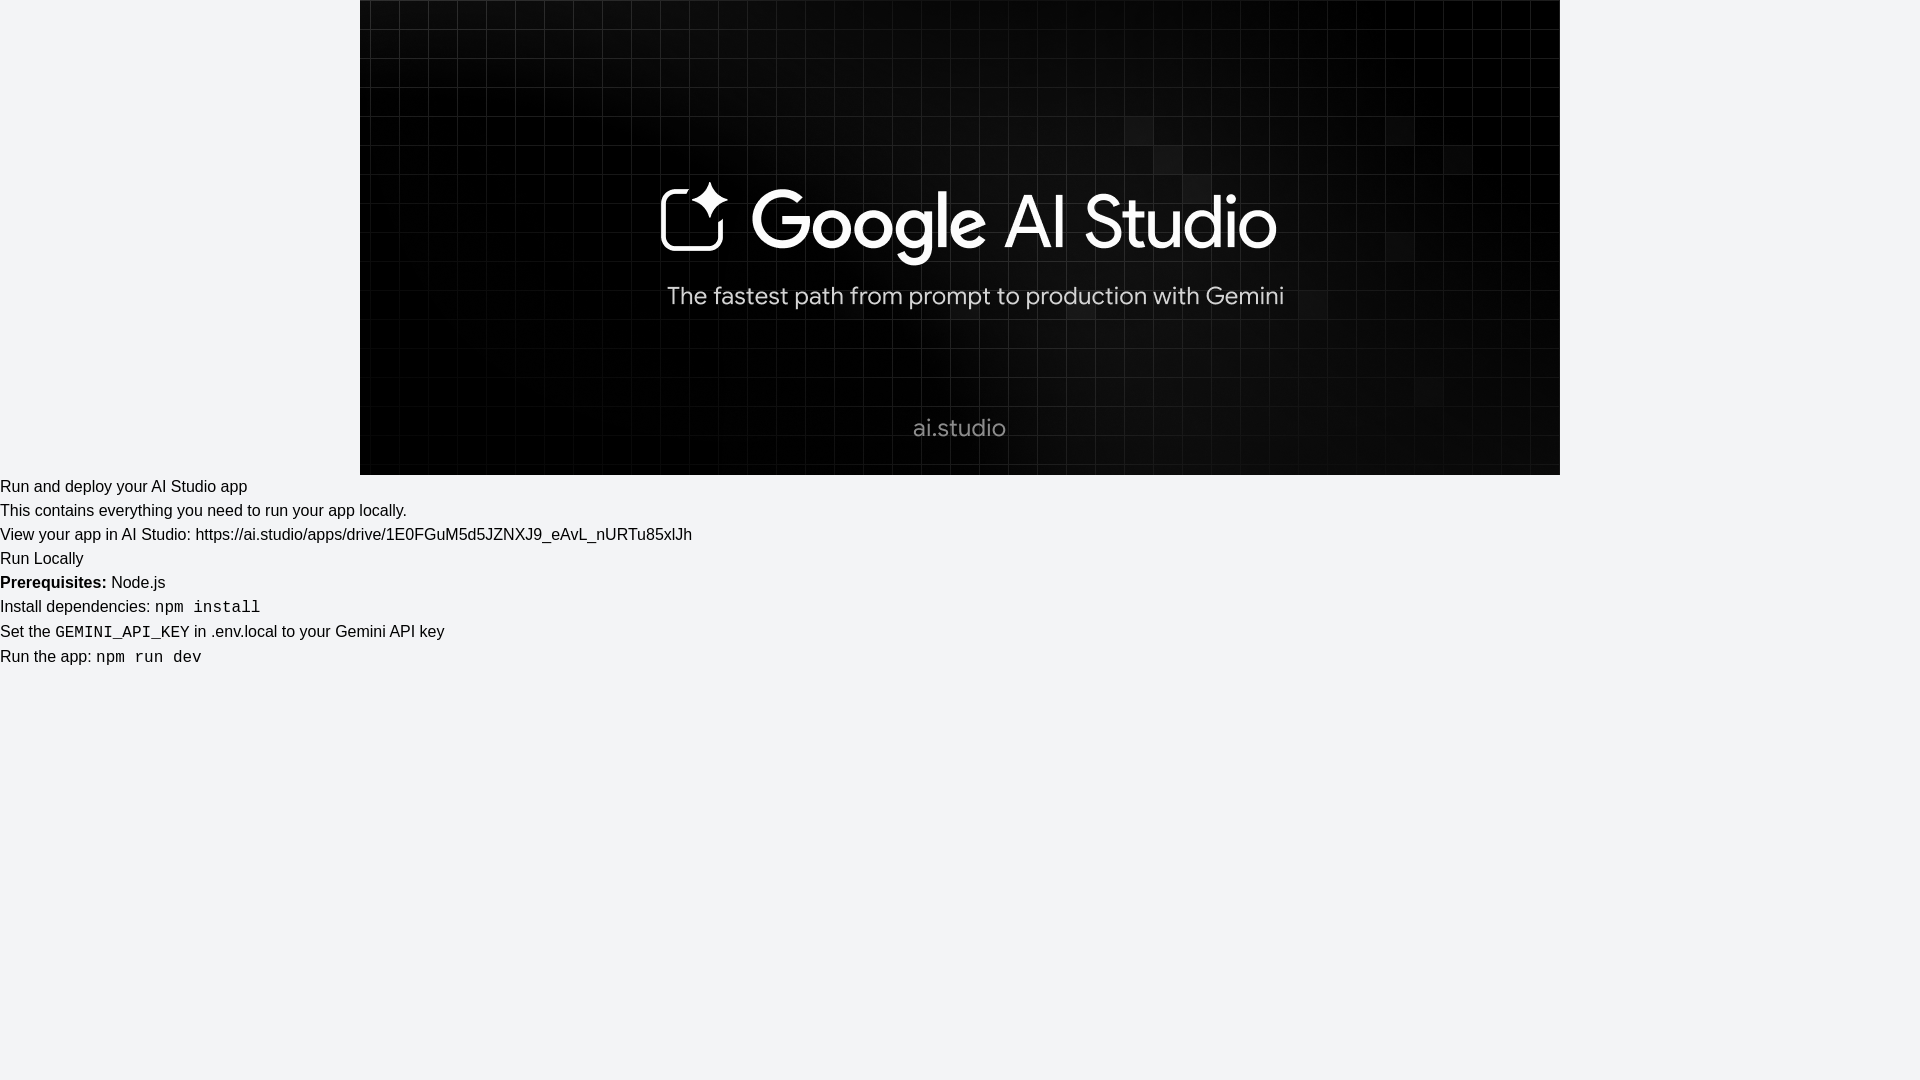The image size is (1920, 1080).
Task: Click the 'Run the app:' label
Action: coord(46,657)
